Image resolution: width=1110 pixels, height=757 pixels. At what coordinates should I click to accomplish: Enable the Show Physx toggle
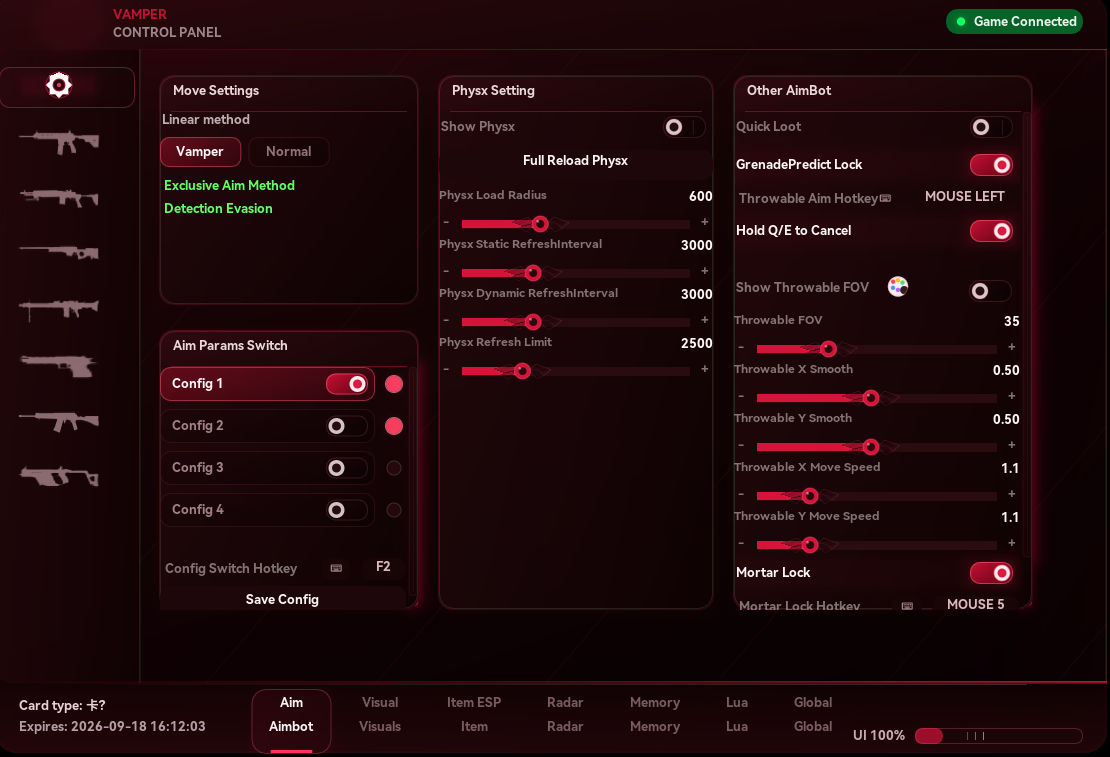[684, 127]
